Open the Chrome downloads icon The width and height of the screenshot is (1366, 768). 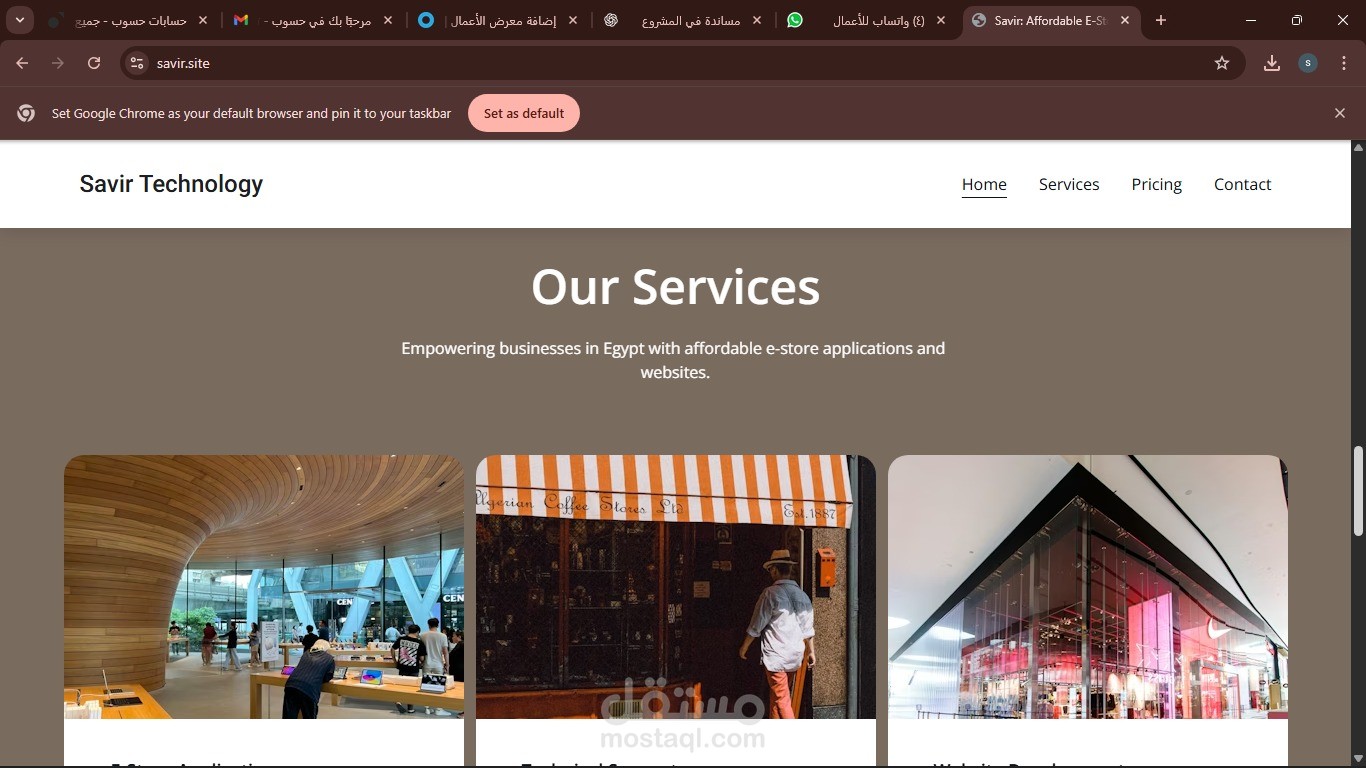coord(1272,63)
